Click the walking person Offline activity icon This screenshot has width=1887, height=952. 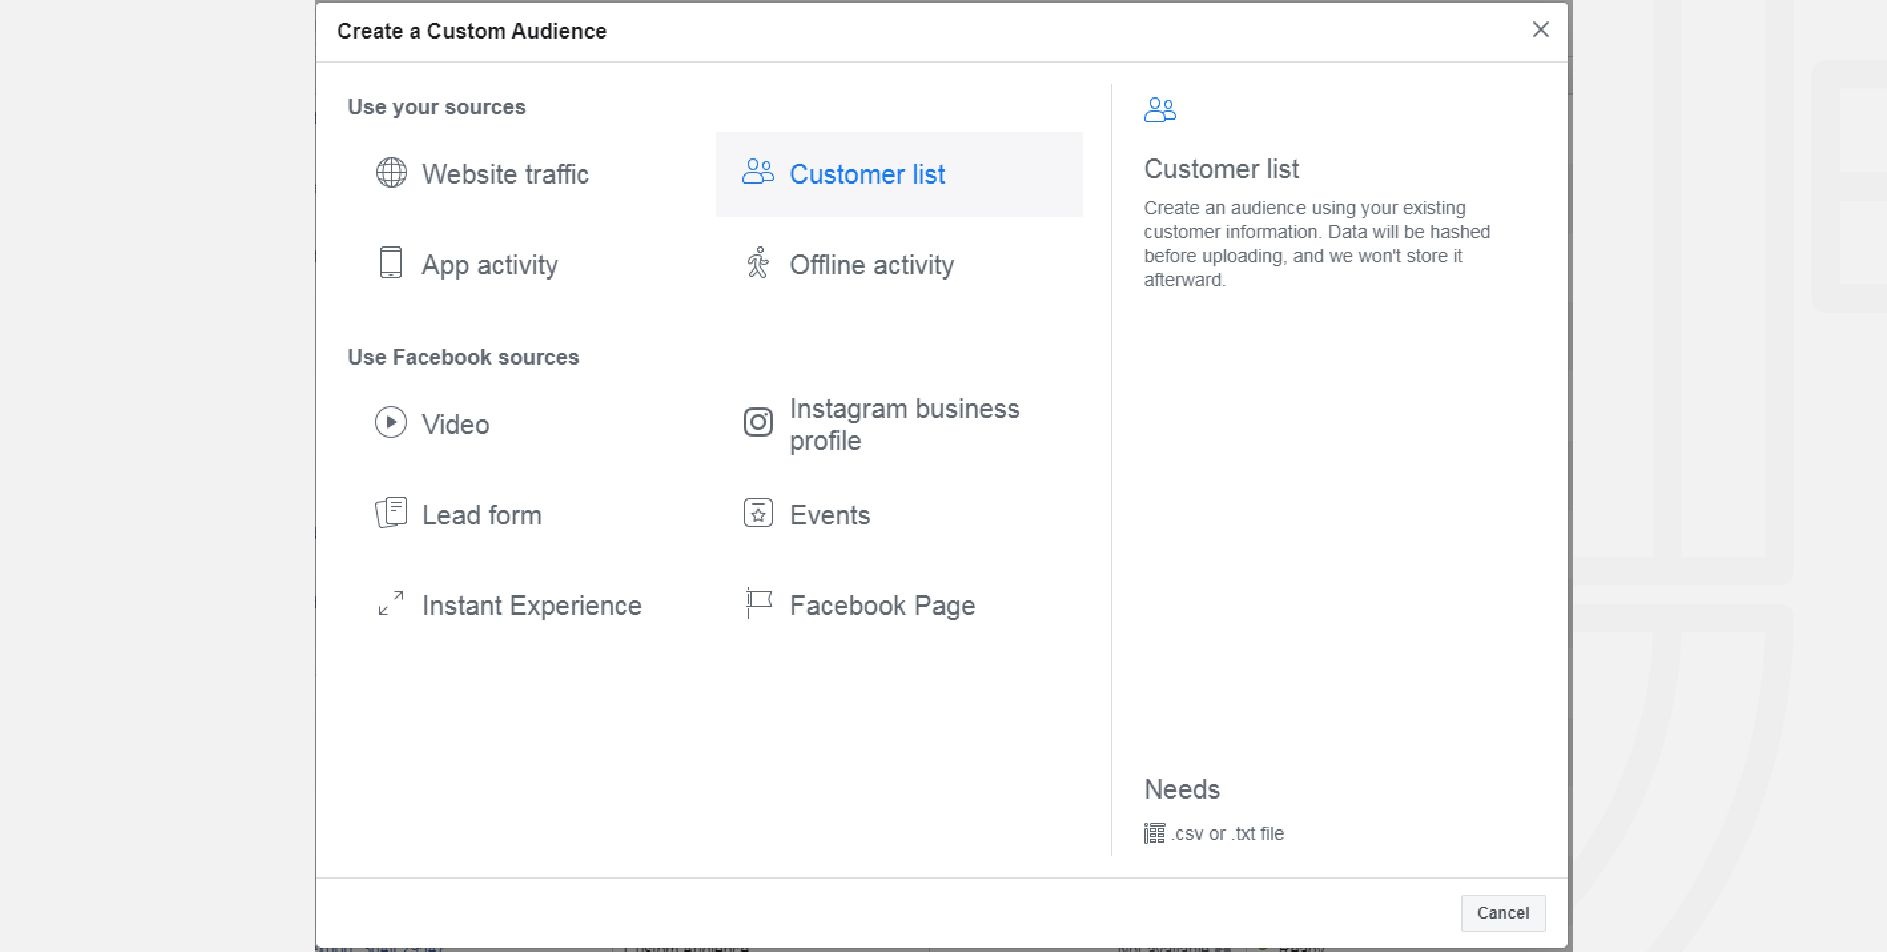coord(758,263)
